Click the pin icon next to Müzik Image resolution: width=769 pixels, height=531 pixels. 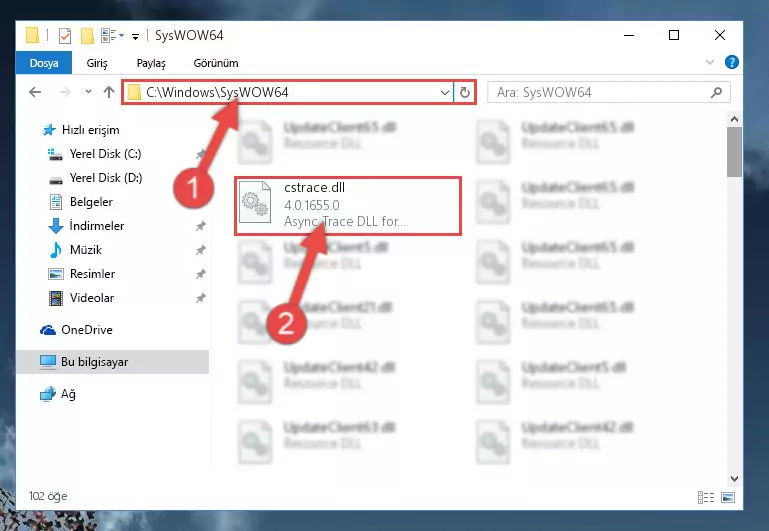coord(201,250)
